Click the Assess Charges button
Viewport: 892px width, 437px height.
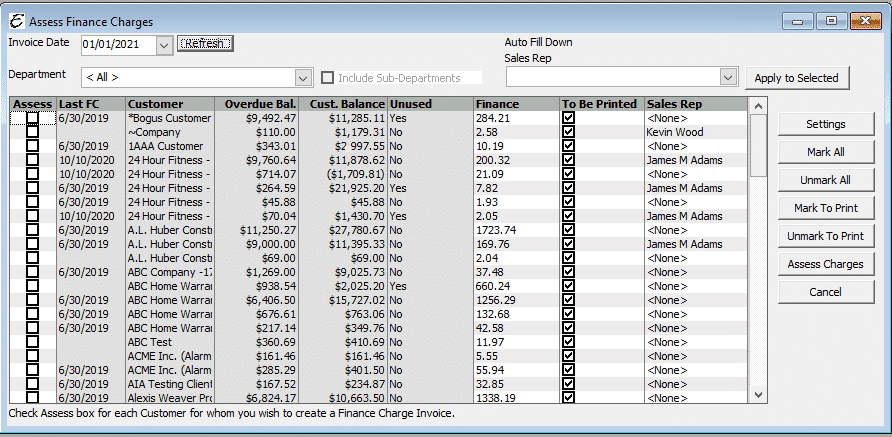(x=825, y=264)
